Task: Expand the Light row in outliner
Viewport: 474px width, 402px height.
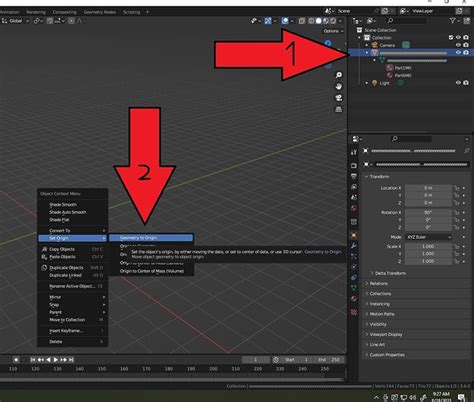Action: click(367, 83)
